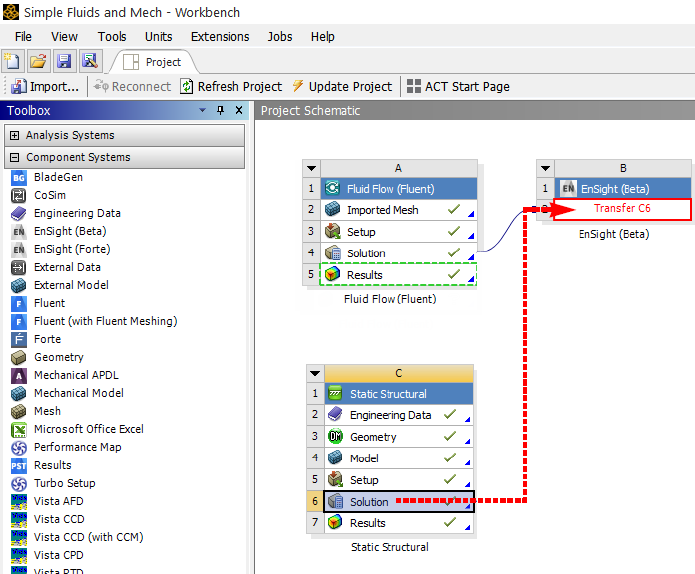Open the File menu
This screenshot has width=695, height=574.
coord(23,36)
